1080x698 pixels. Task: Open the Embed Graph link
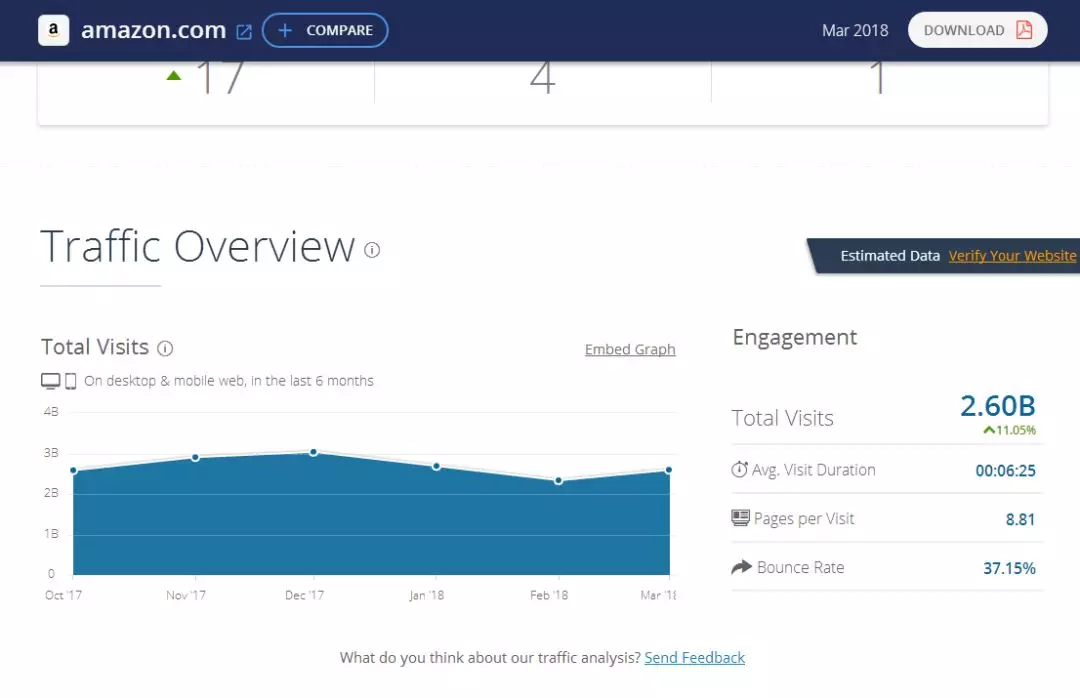630,349
